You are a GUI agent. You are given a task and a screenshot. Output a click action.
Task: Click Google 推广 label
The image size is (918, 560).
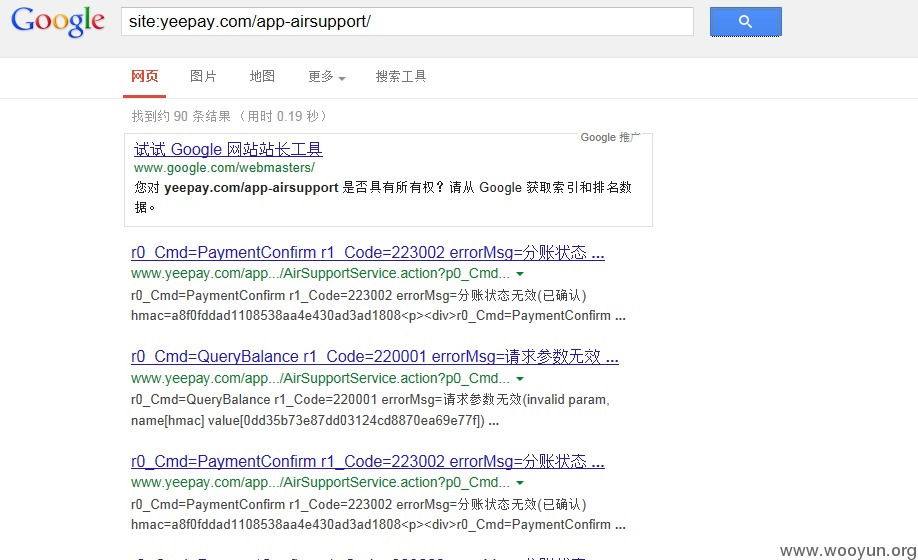[609, 137]
